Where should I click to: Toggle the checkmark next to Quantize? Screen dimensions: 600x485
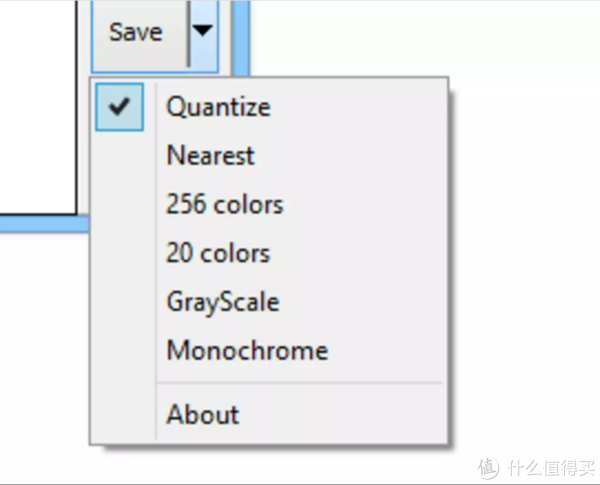[x=120, y=107]
